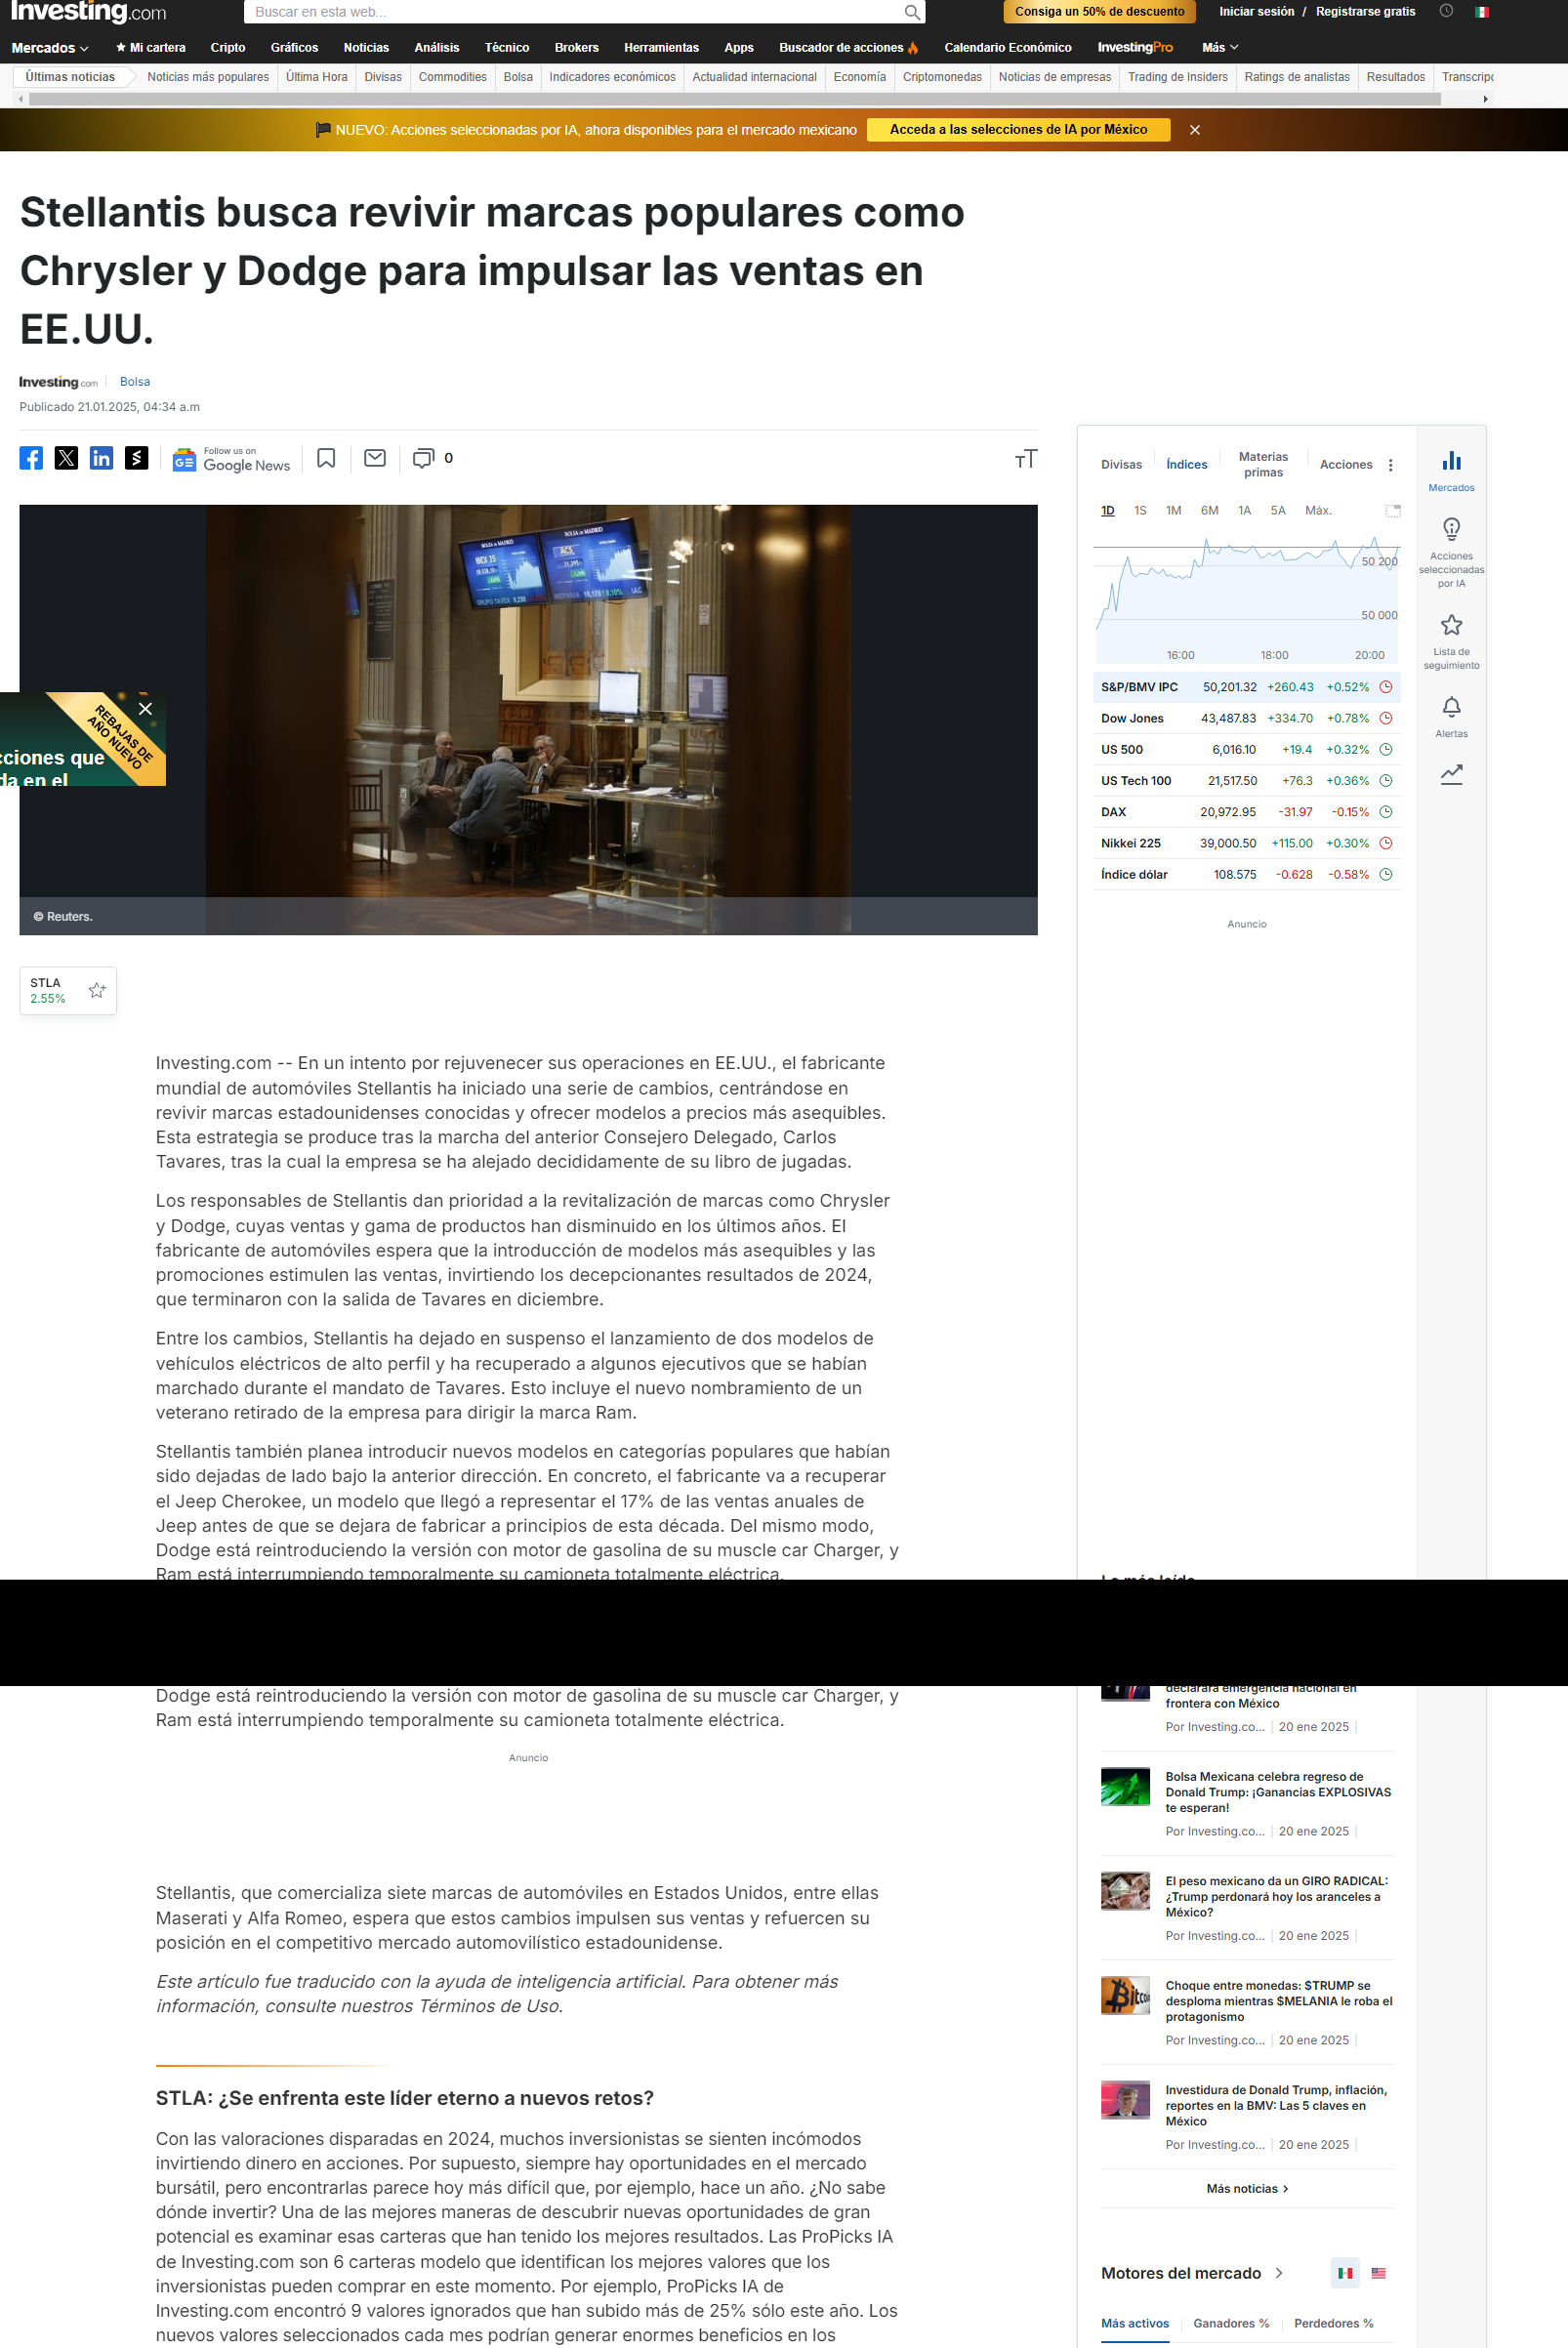Open trending chart sidebar icon
This screenshot has height=2348, width=1568.
[1451, 774]
